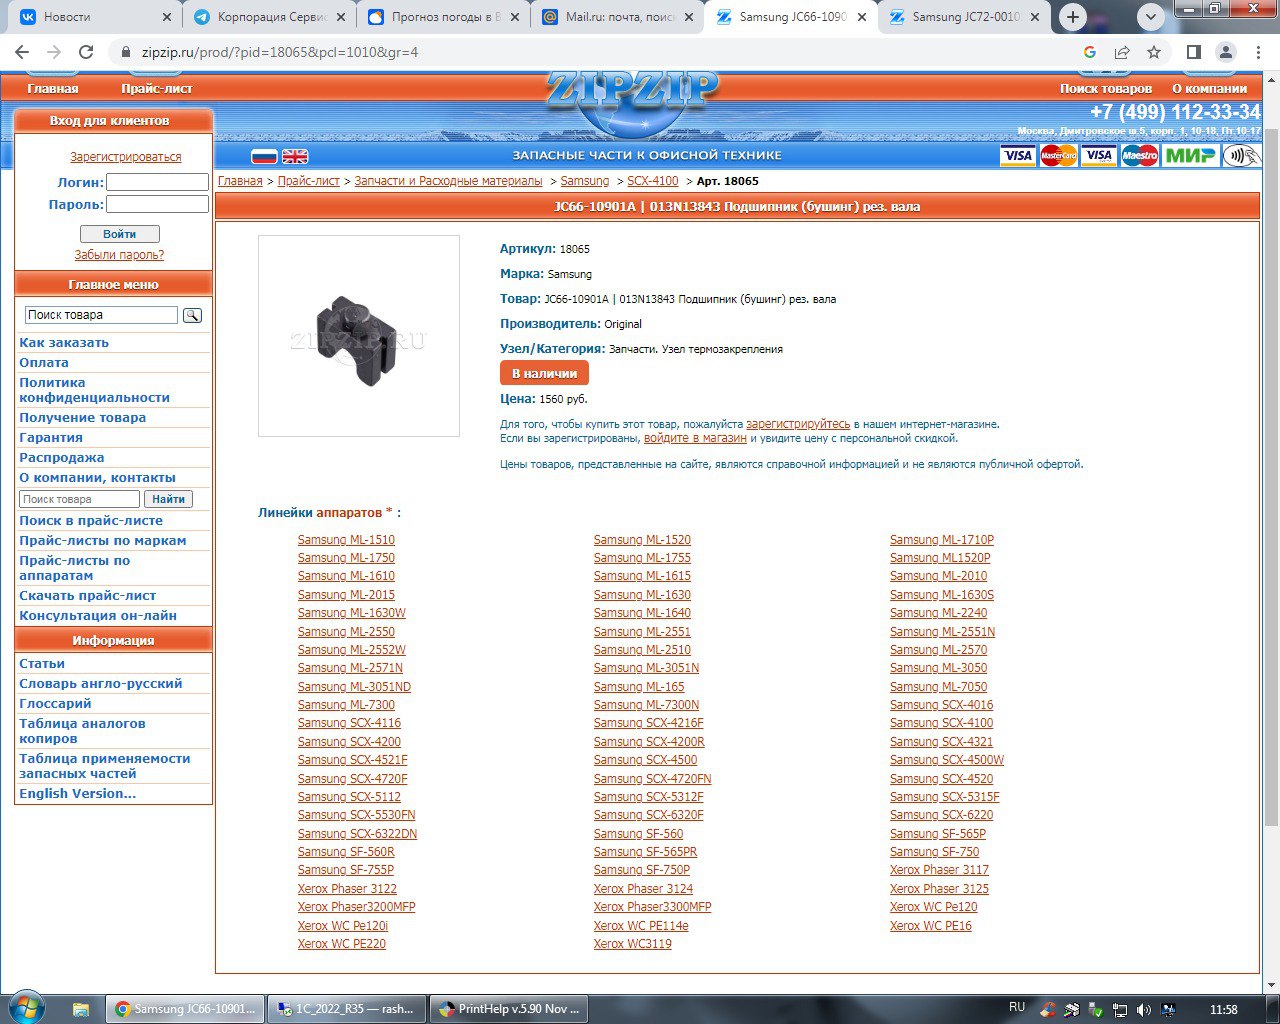Screen dimensions: 1280x1024
Task: Bookmark this page with the star icon
Action: click(x=1154, y=52)
